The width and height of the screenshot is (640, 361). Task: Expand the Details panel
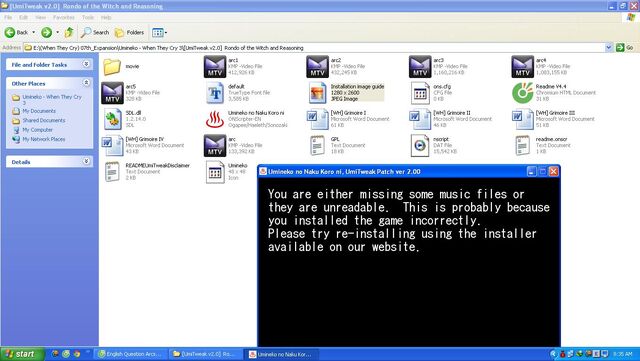pyautogui.click(x=86, y=162)
